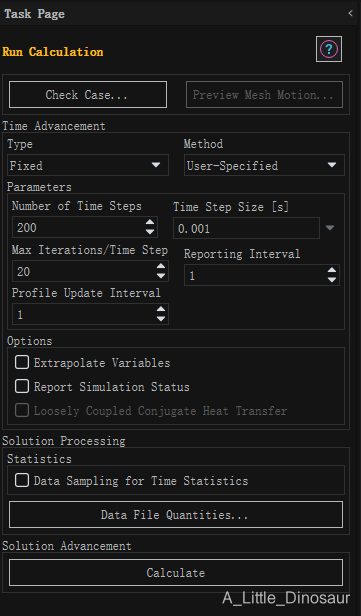
Task: Decrease Profile Update Interval value
Action: pyautogui.click(x=161, y=319)
